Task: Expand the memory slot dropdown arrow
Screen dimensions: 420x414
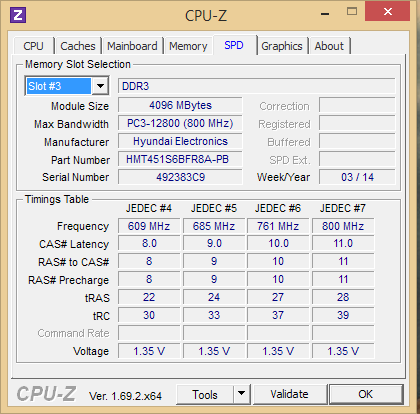Action: [100, 86]
